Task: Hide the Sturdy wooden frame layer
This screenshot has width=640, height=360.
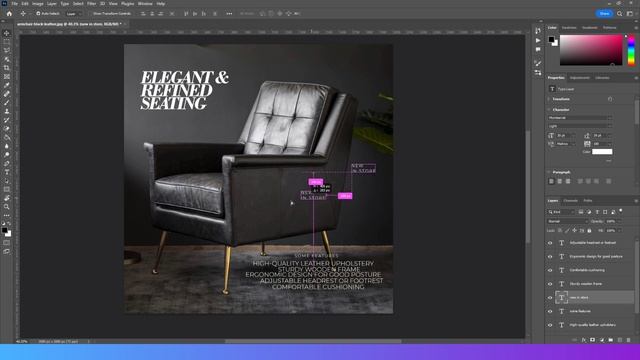Action: pyautogui.click(x=550, y=284)
